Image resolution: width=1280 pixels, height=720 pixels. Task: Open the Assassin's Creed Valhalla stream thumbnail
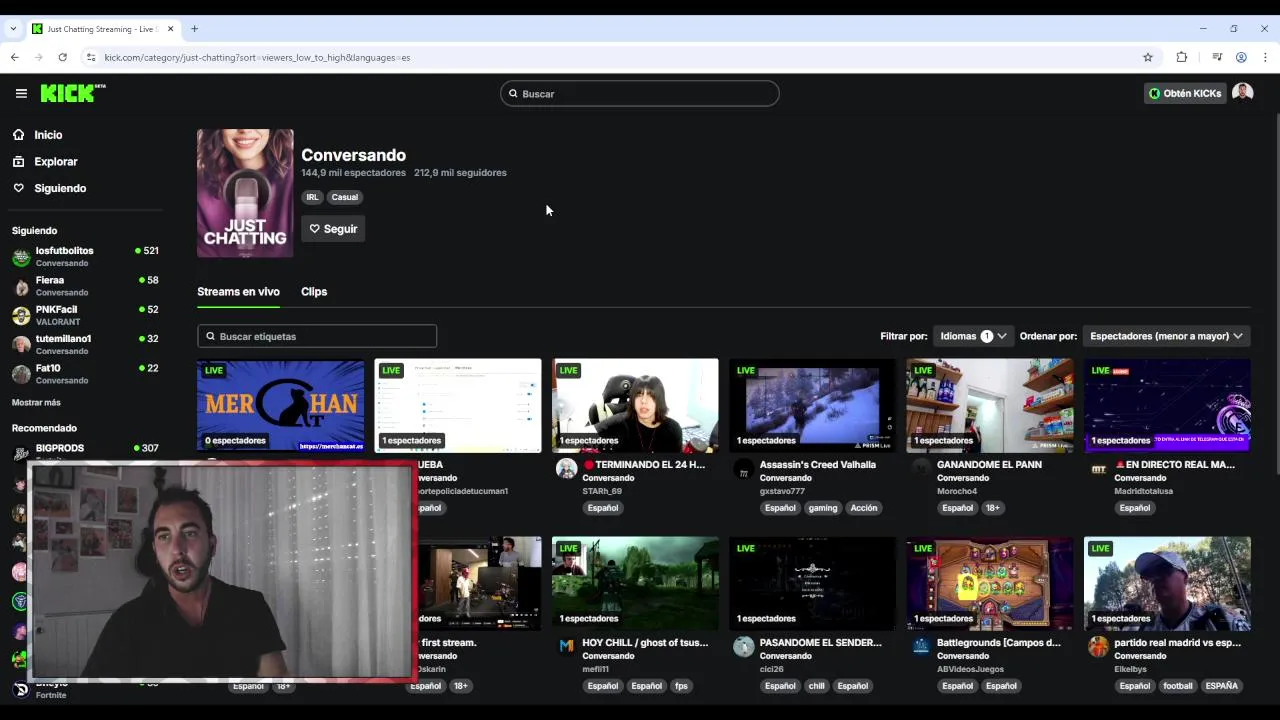[x=812, y=406]
